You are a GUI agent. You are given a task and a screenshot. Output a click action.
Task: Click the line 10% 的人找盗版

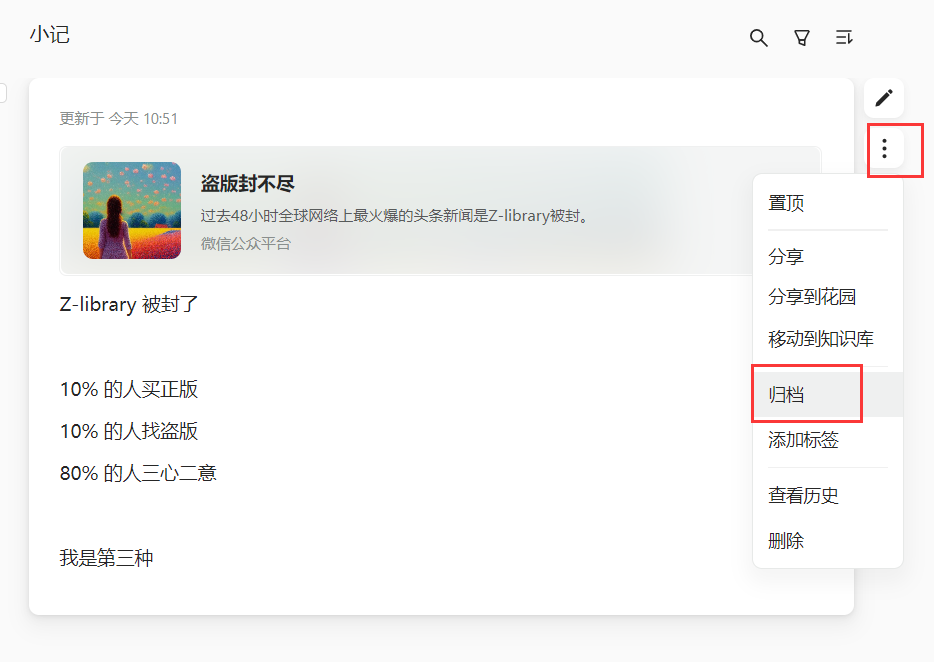[129, 431]
